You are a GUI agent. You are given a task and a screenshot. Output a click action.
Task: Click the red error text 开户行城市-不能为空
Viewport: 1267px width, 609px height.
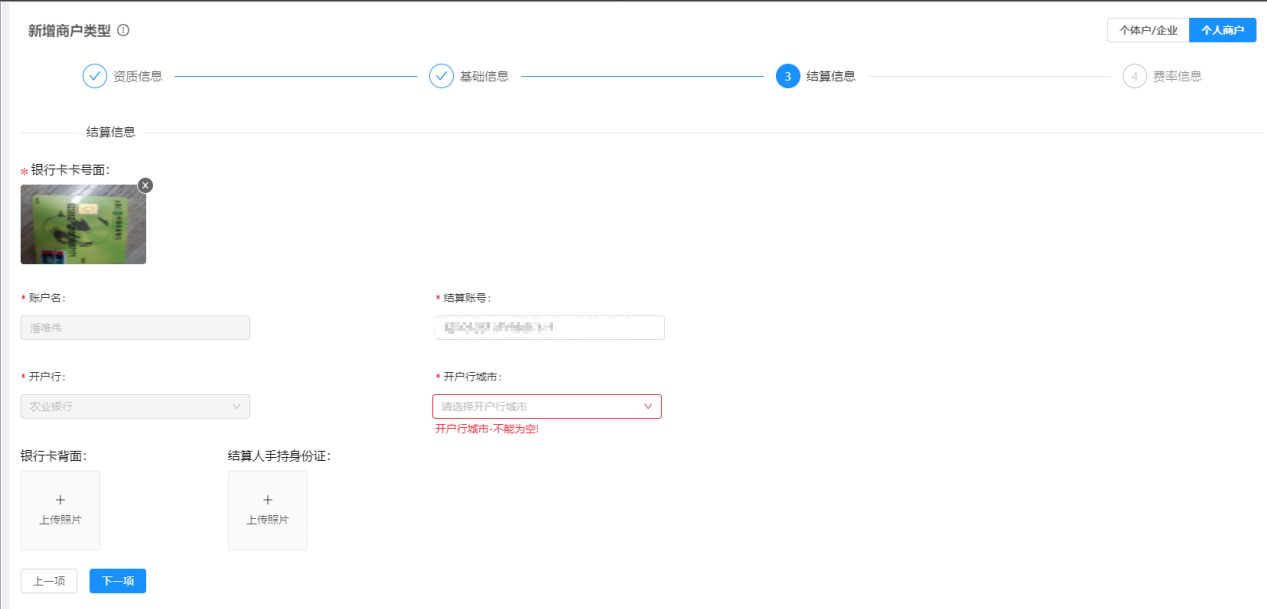[x=485, y=428]
